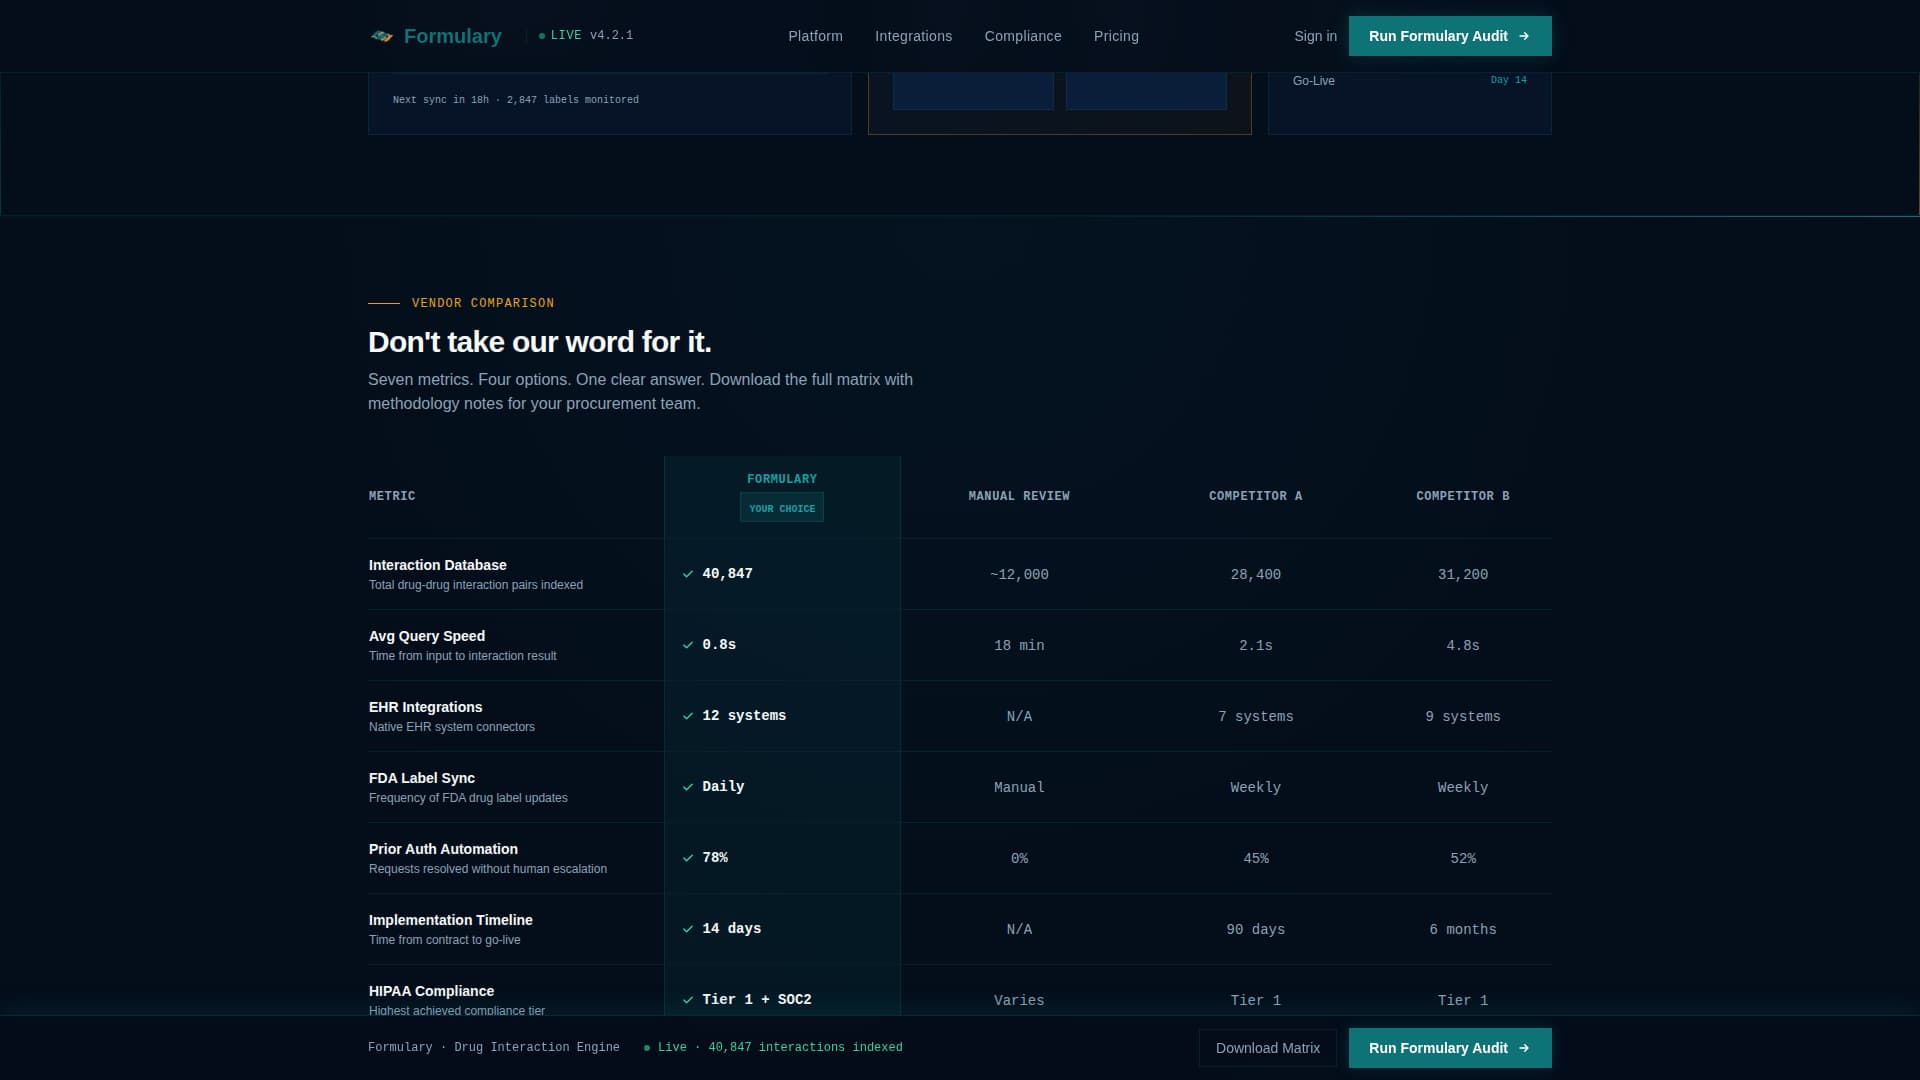Click the checkmark next to 40,847

tap(688, 574)
